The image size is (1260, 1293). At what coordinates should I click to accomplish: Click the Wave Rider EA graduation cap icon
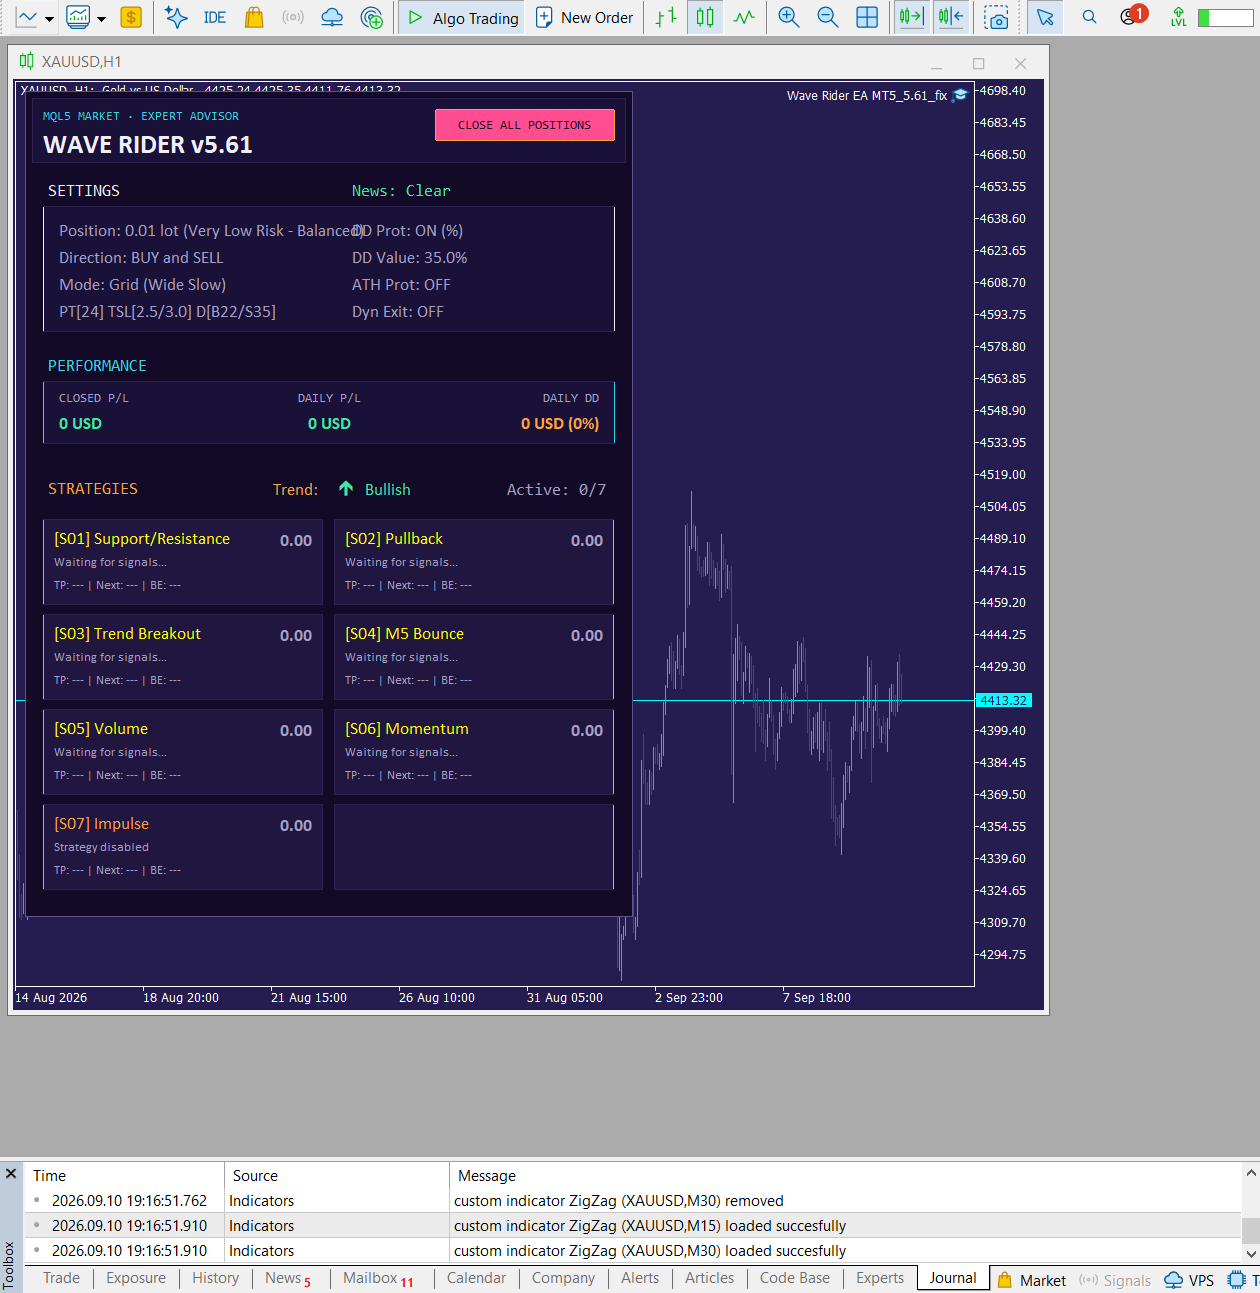(960, 95)
